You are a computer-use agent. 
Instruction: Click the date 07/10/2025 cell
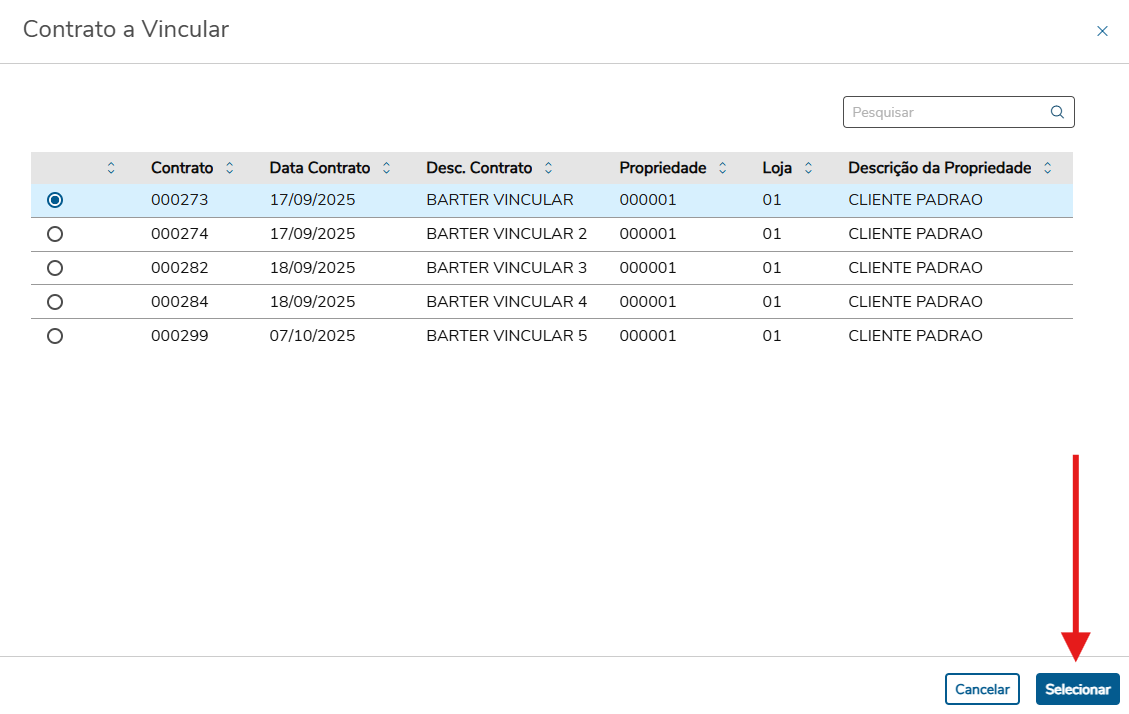[312, 335]
